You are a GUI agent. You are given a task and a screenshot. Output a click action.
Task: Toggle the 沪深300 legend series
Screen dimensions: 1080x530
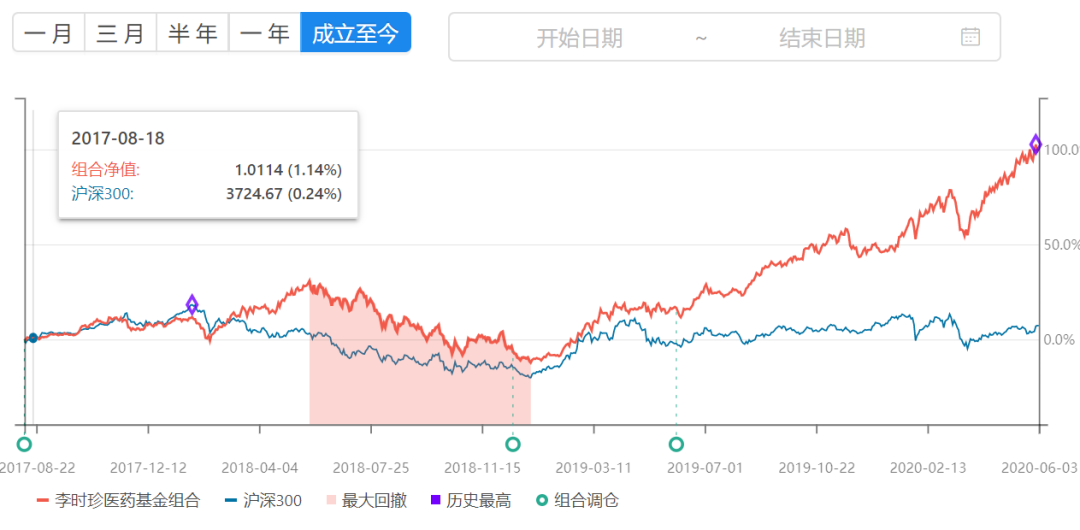(263, 500)
